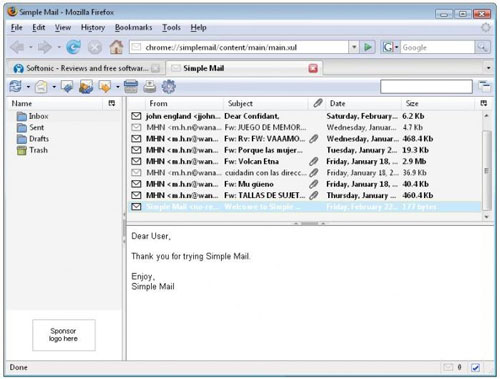Screen dimensions: 500x379
Task: Sort messages by the Date column
Action: [363, 103]
